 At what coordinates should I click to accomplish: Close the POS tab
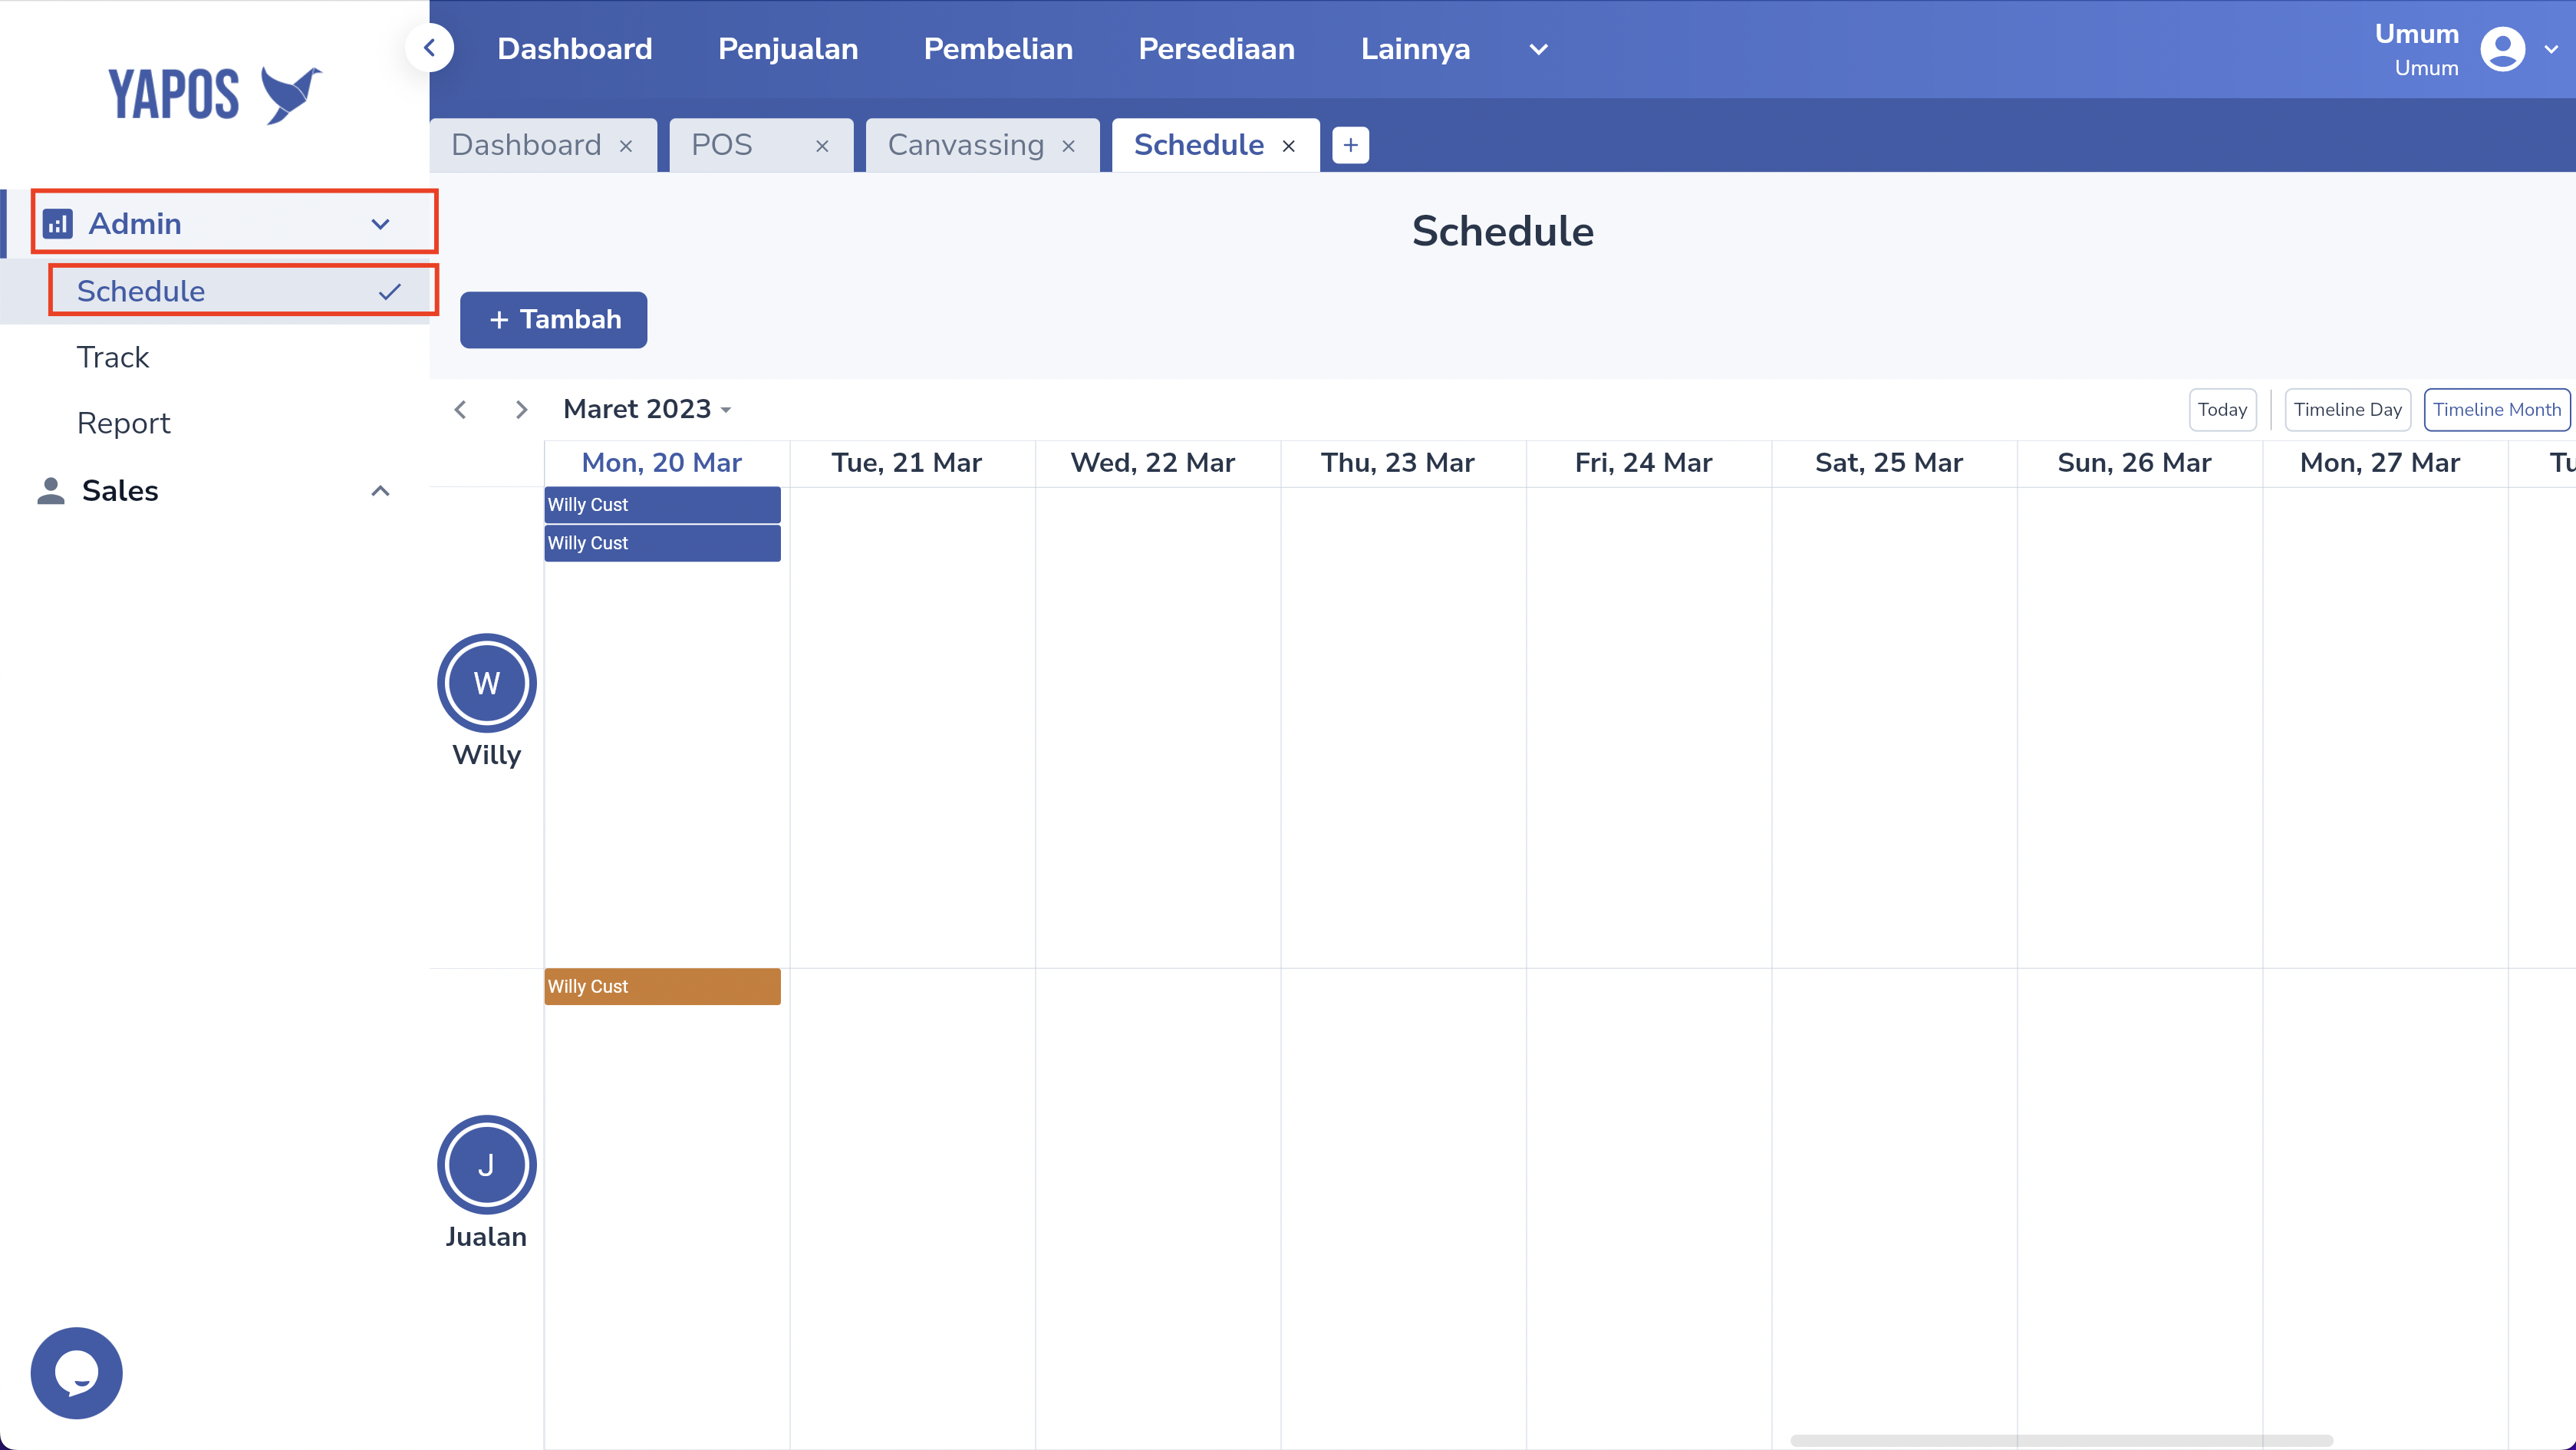coord(822,146)
